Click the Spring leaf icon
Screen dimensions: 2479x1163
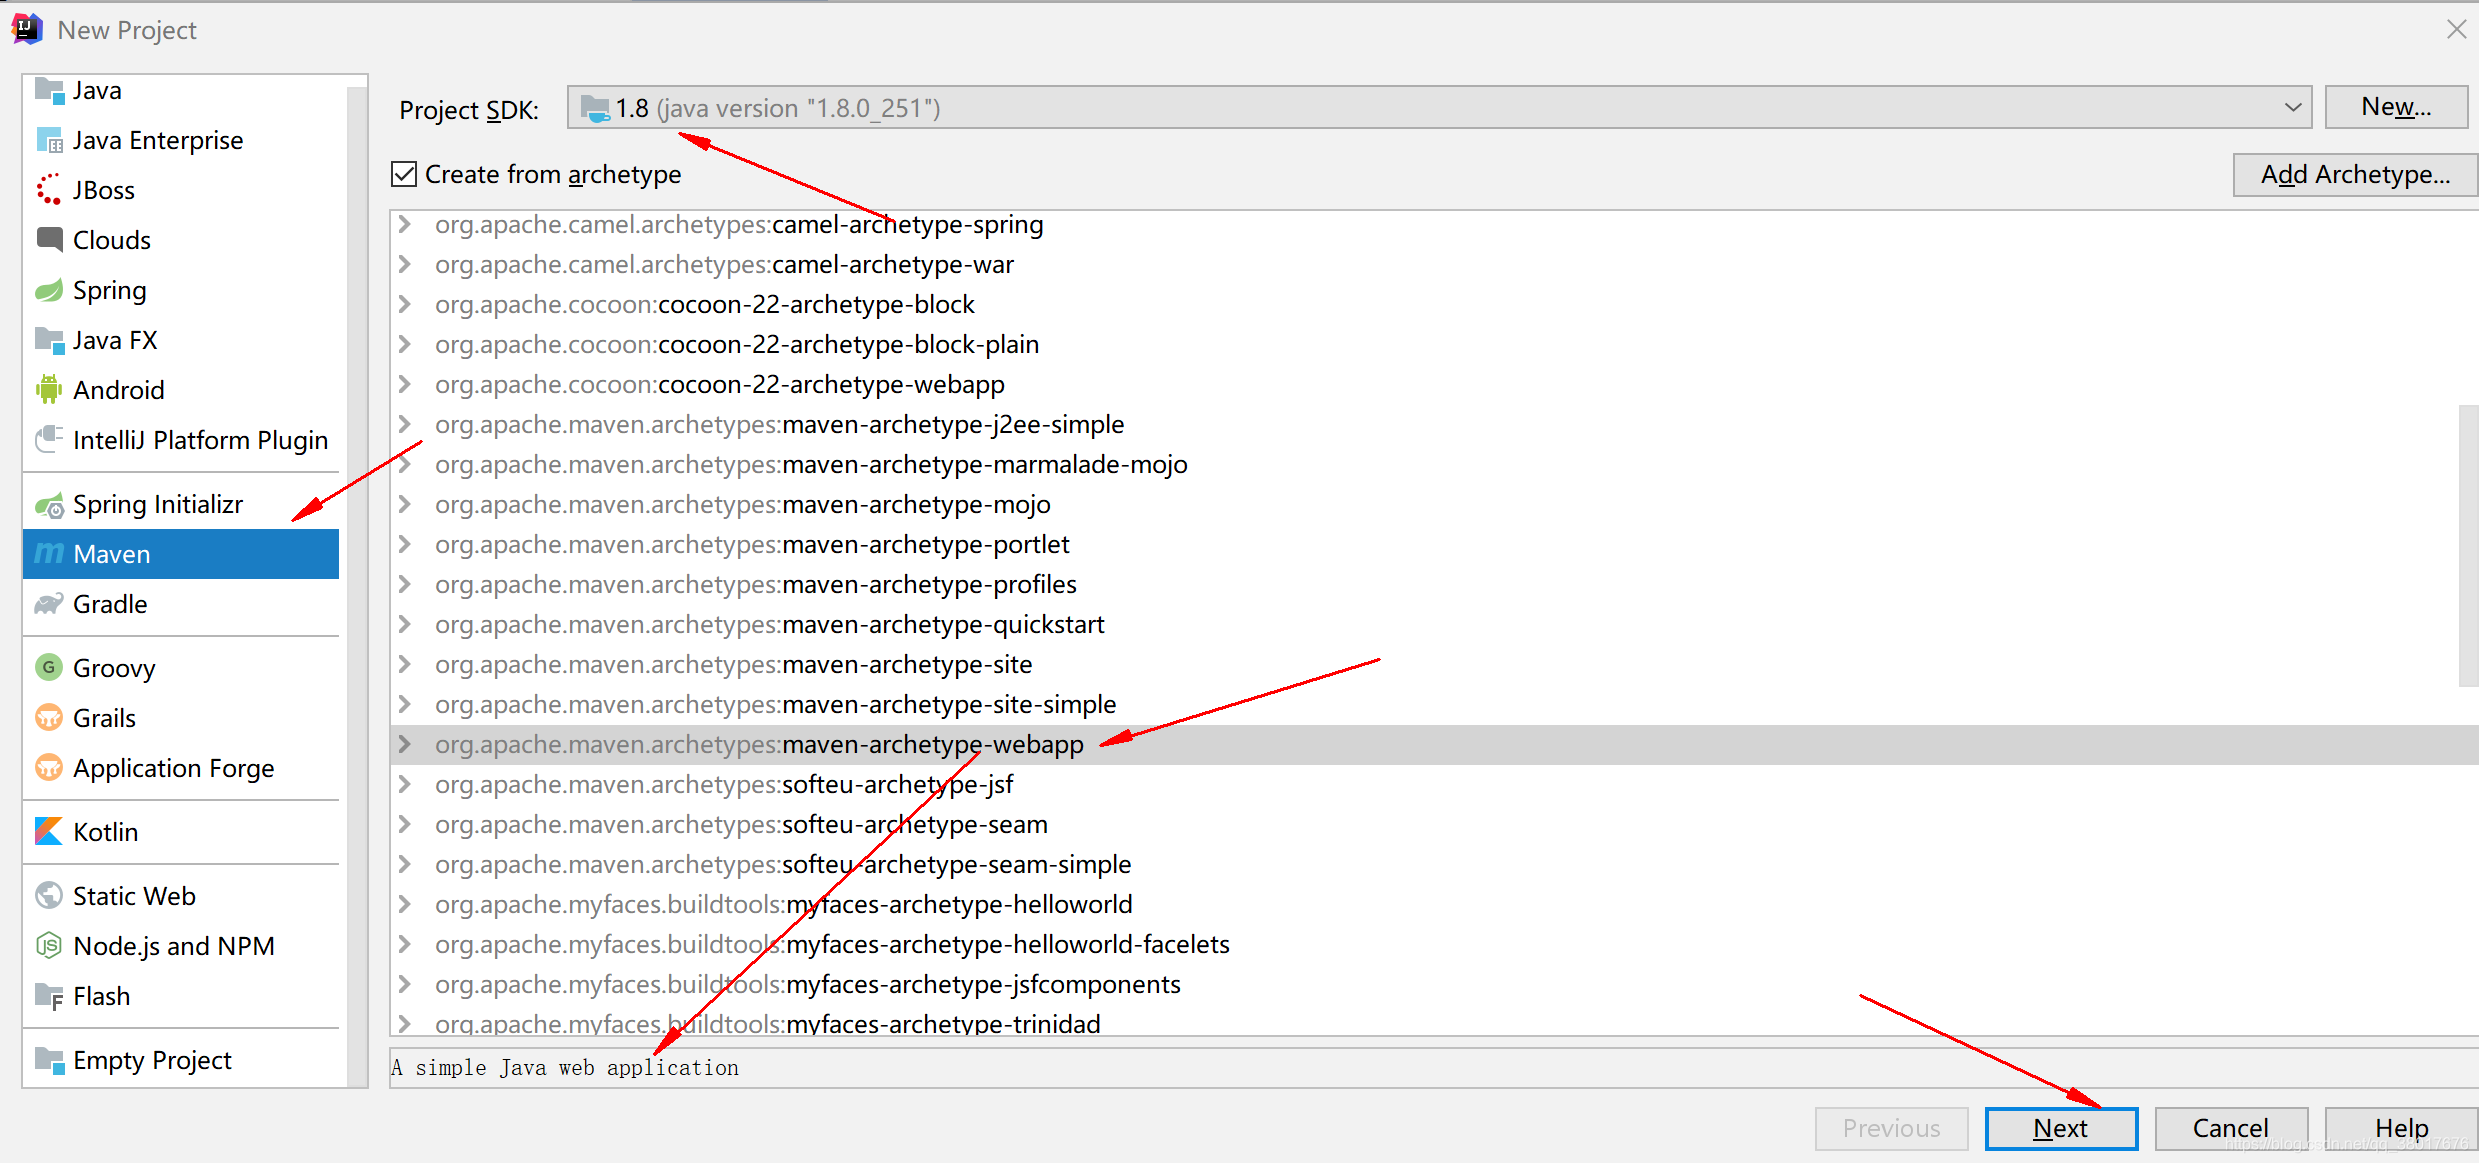coord(49,291)
